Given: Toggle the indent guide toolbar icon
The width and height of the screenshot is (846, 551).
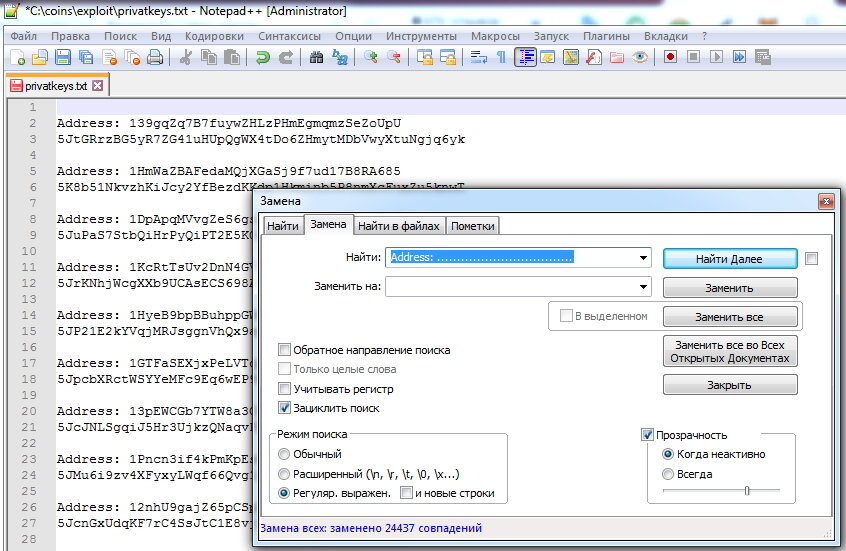Looking at the screenshot, I should coord(525,57).
